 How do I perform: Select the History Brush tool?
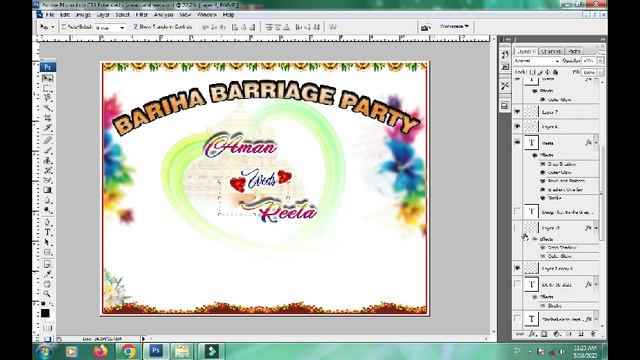click(x=48, y=171)
